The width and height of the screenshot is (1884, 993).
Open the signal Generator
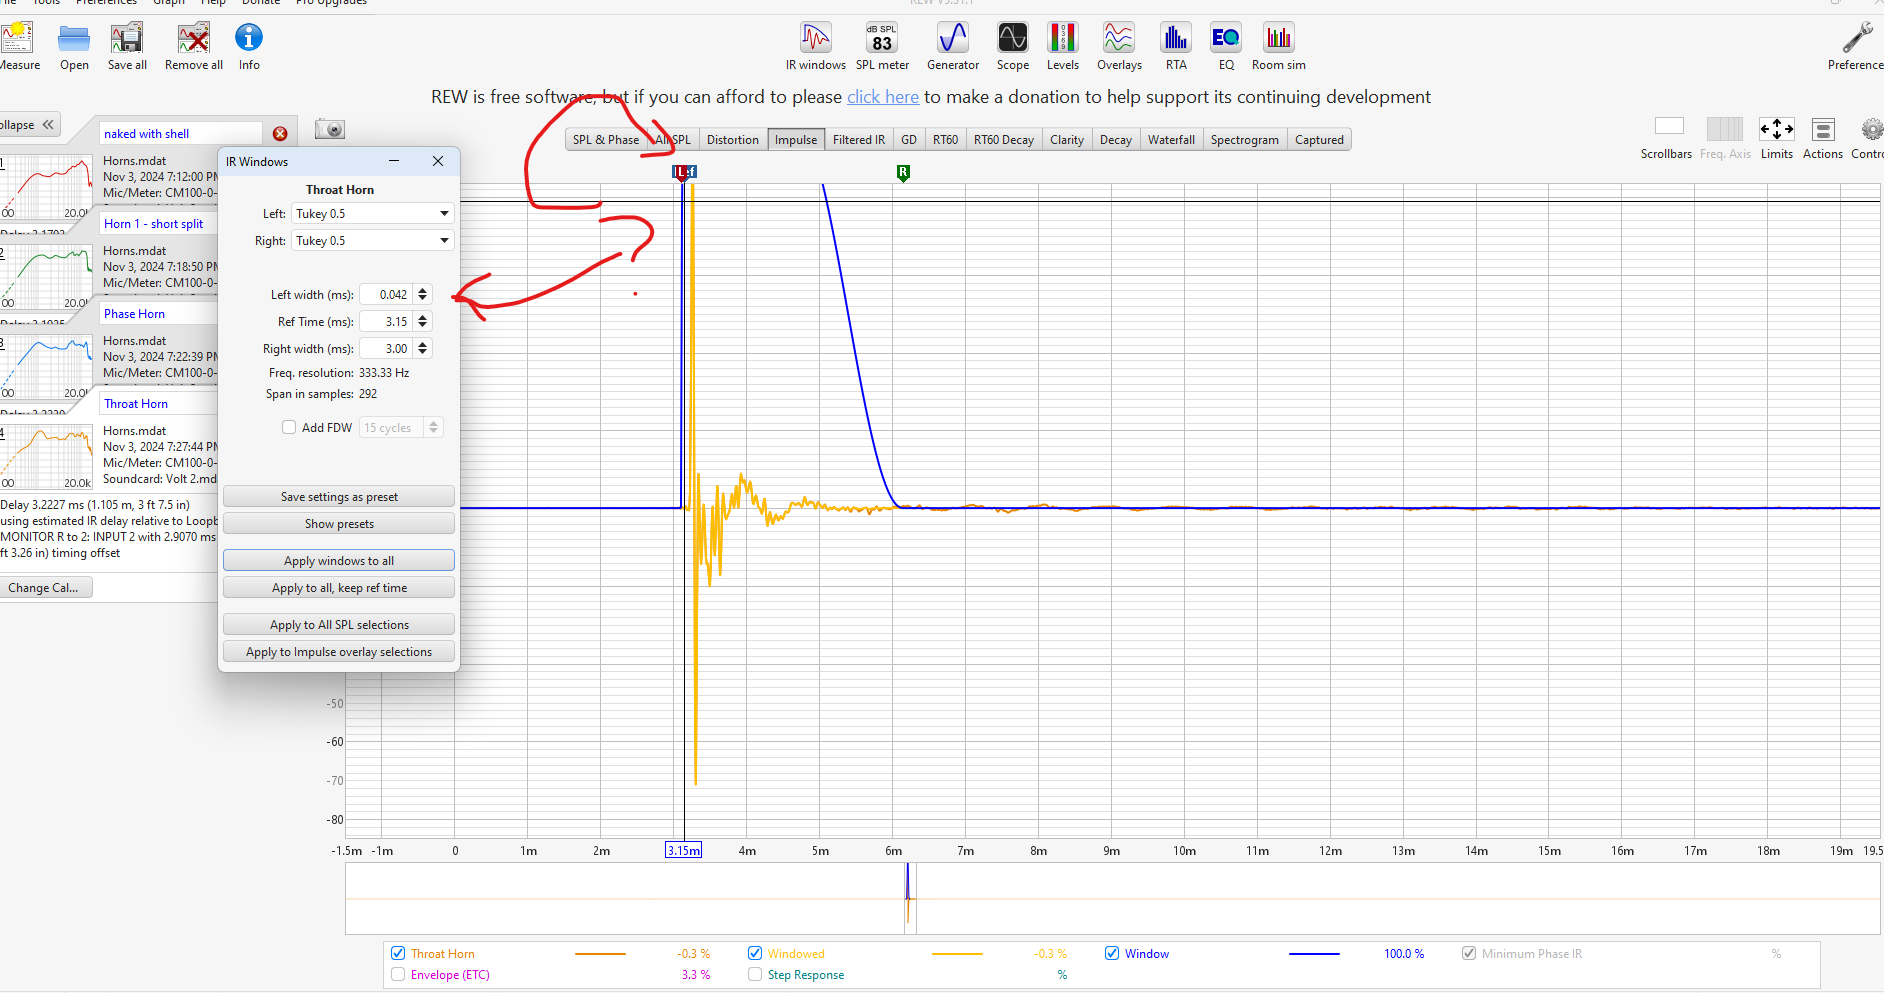coord(953,38)
